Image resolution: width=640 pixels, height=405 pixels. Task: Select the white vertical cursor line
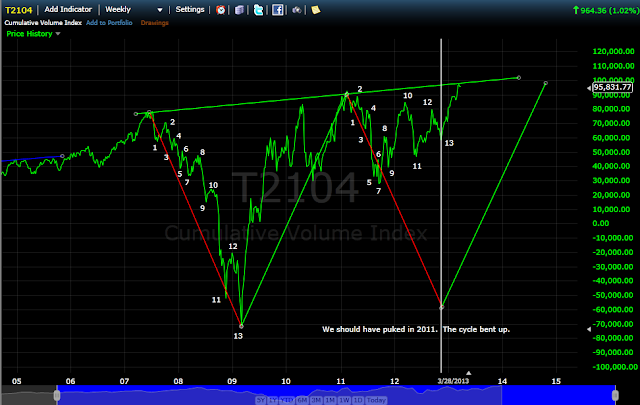click(441, 204)
